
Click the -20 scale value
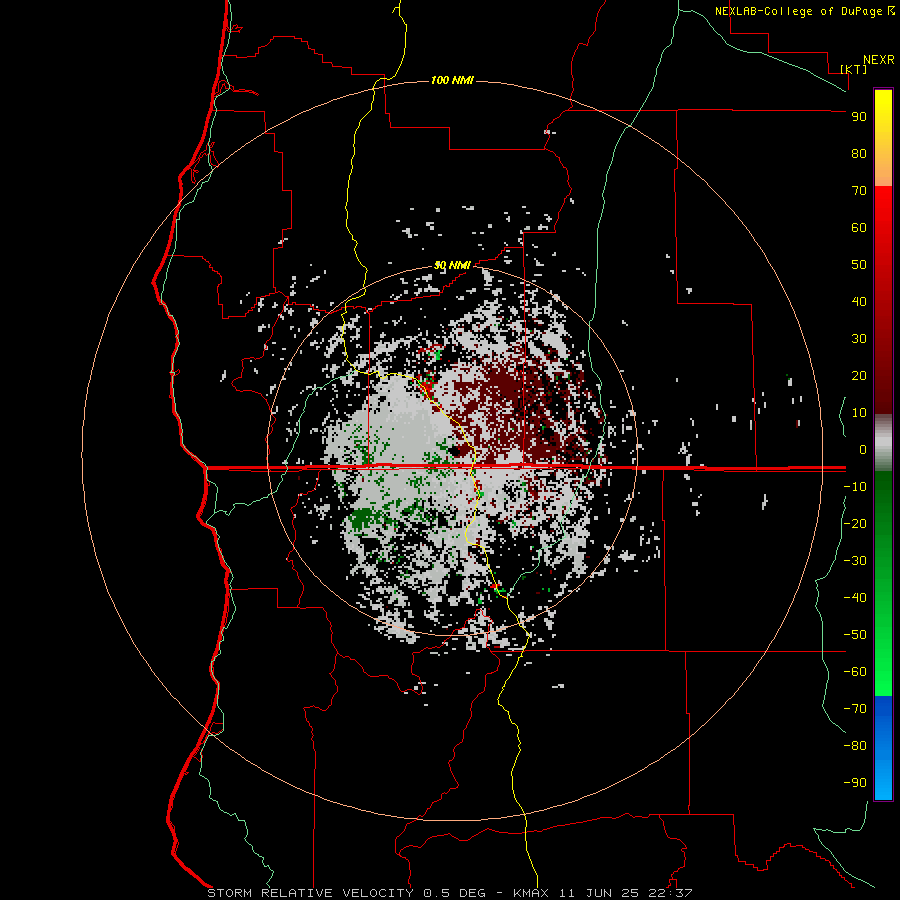point(855,523)
